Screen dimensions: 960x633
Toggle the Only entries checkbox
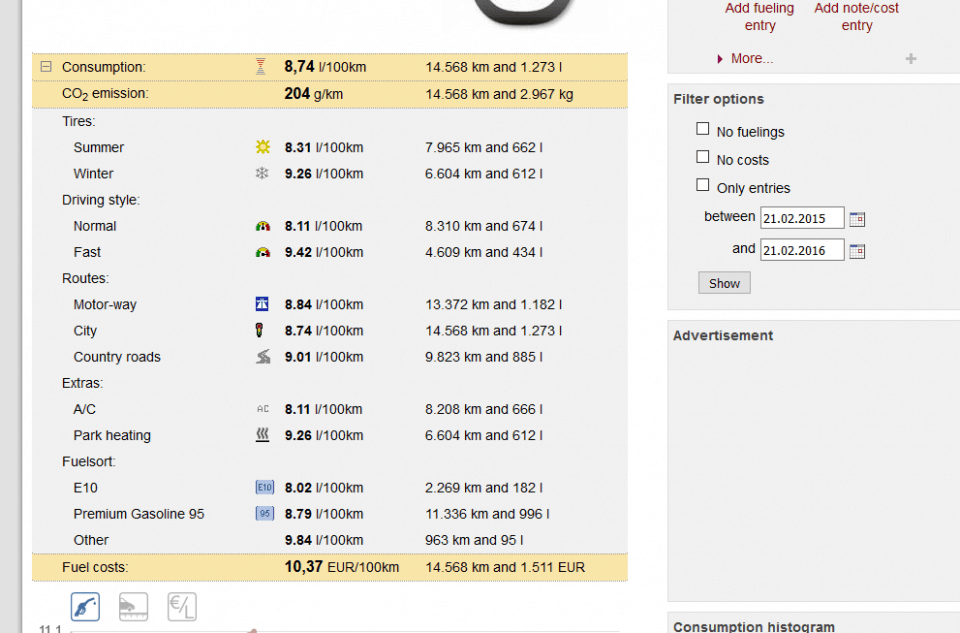click(x=703, y=185)
